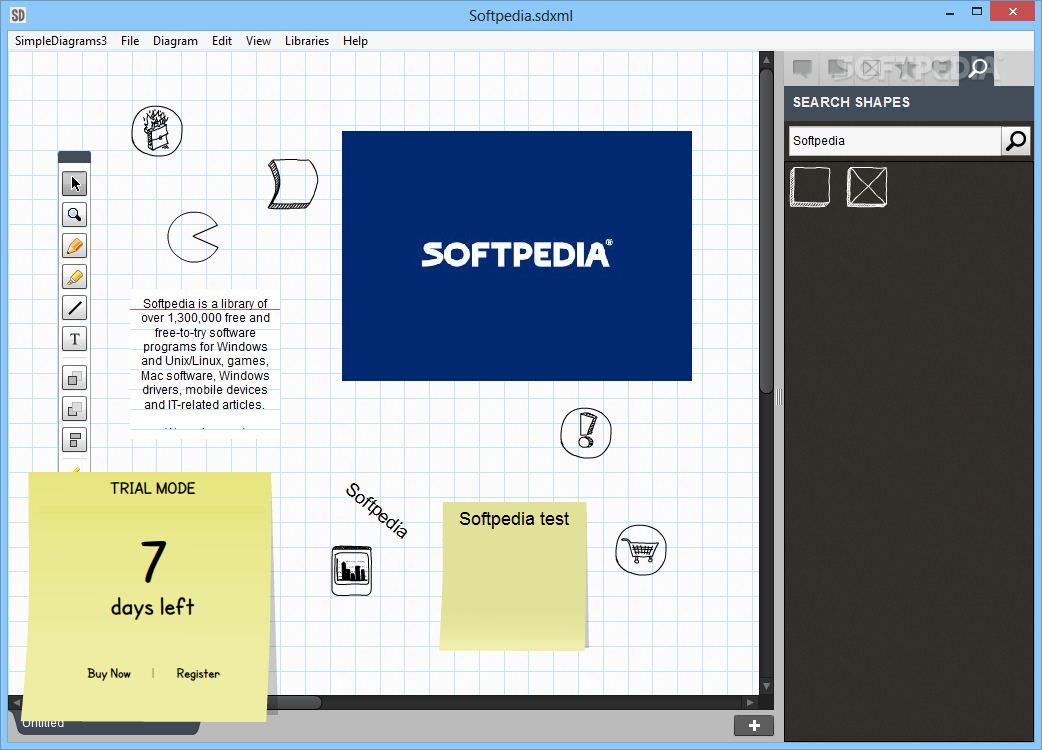
Task: Minimize the Softpedia.sdxml window
Action: click(x=950, y=12)
